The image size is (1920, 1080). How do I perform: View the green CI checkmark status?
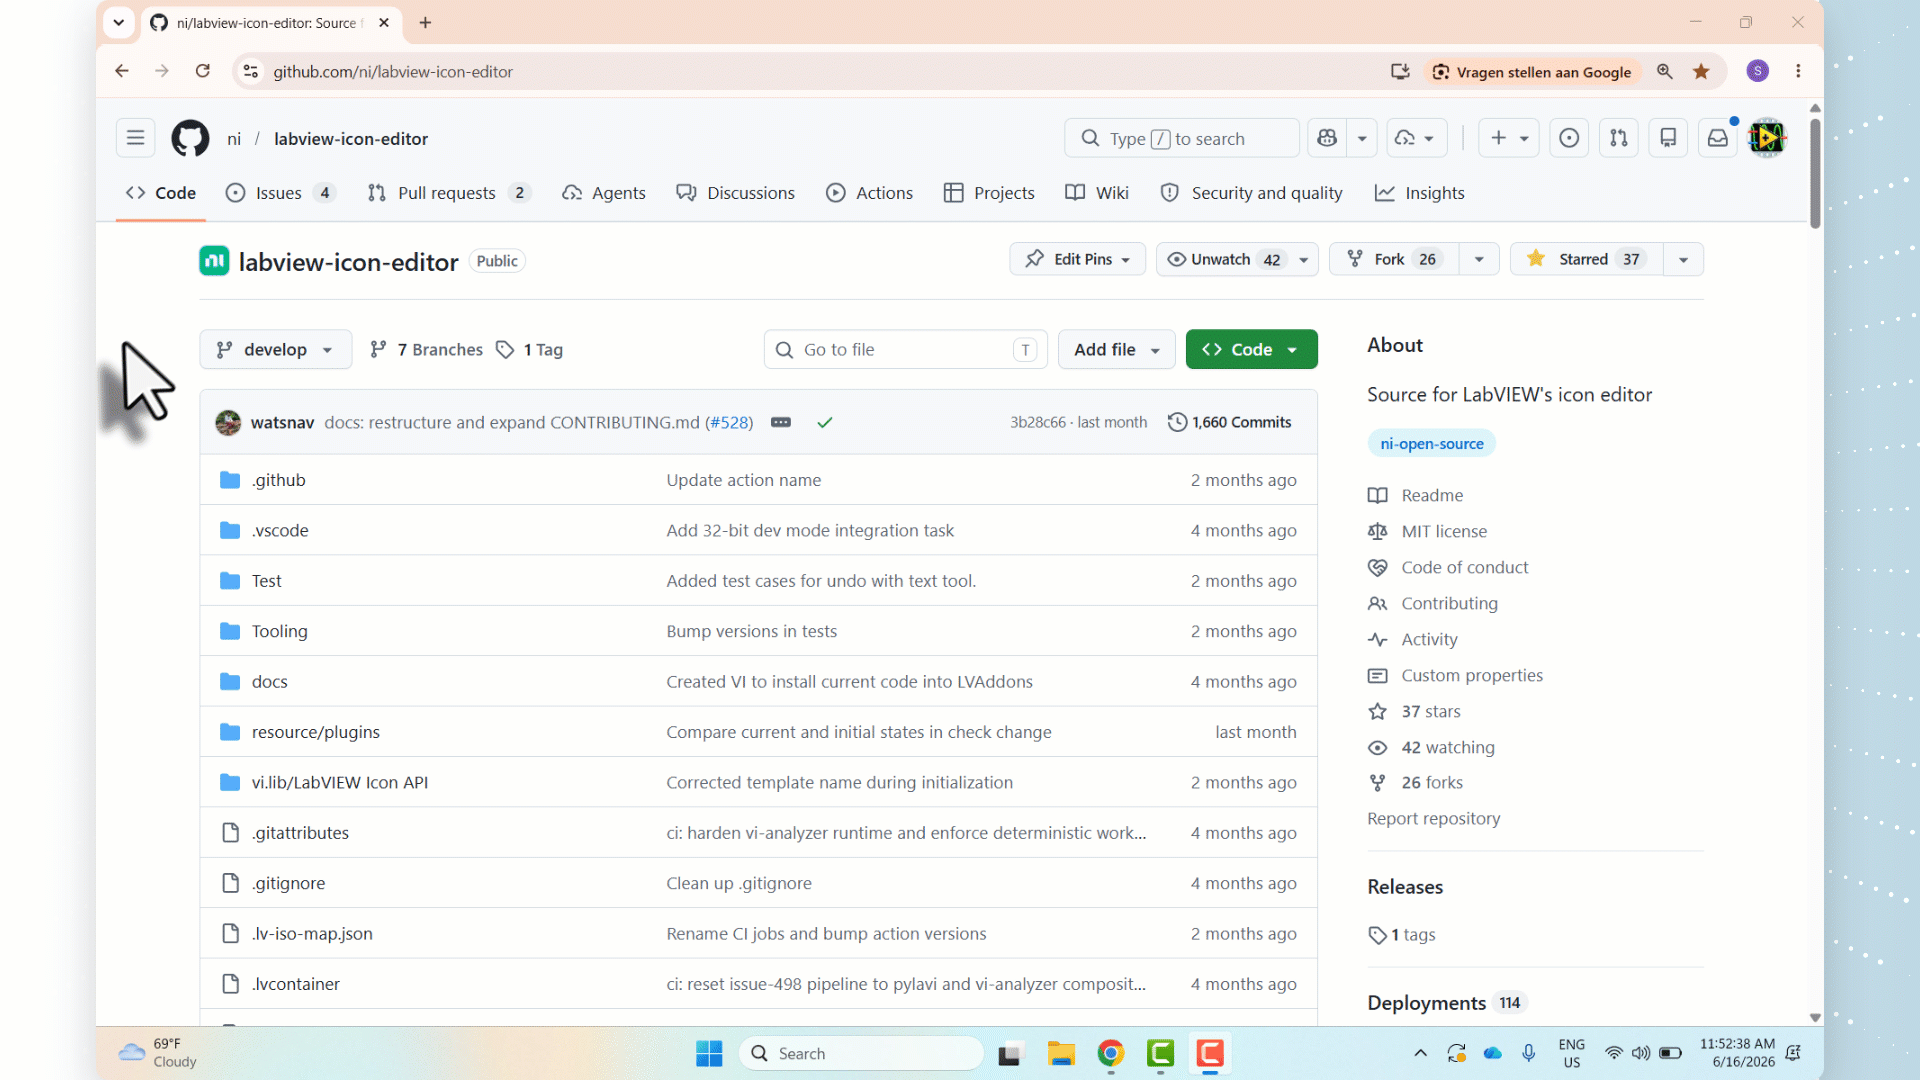pyautogui.click(x=825, y=422)
